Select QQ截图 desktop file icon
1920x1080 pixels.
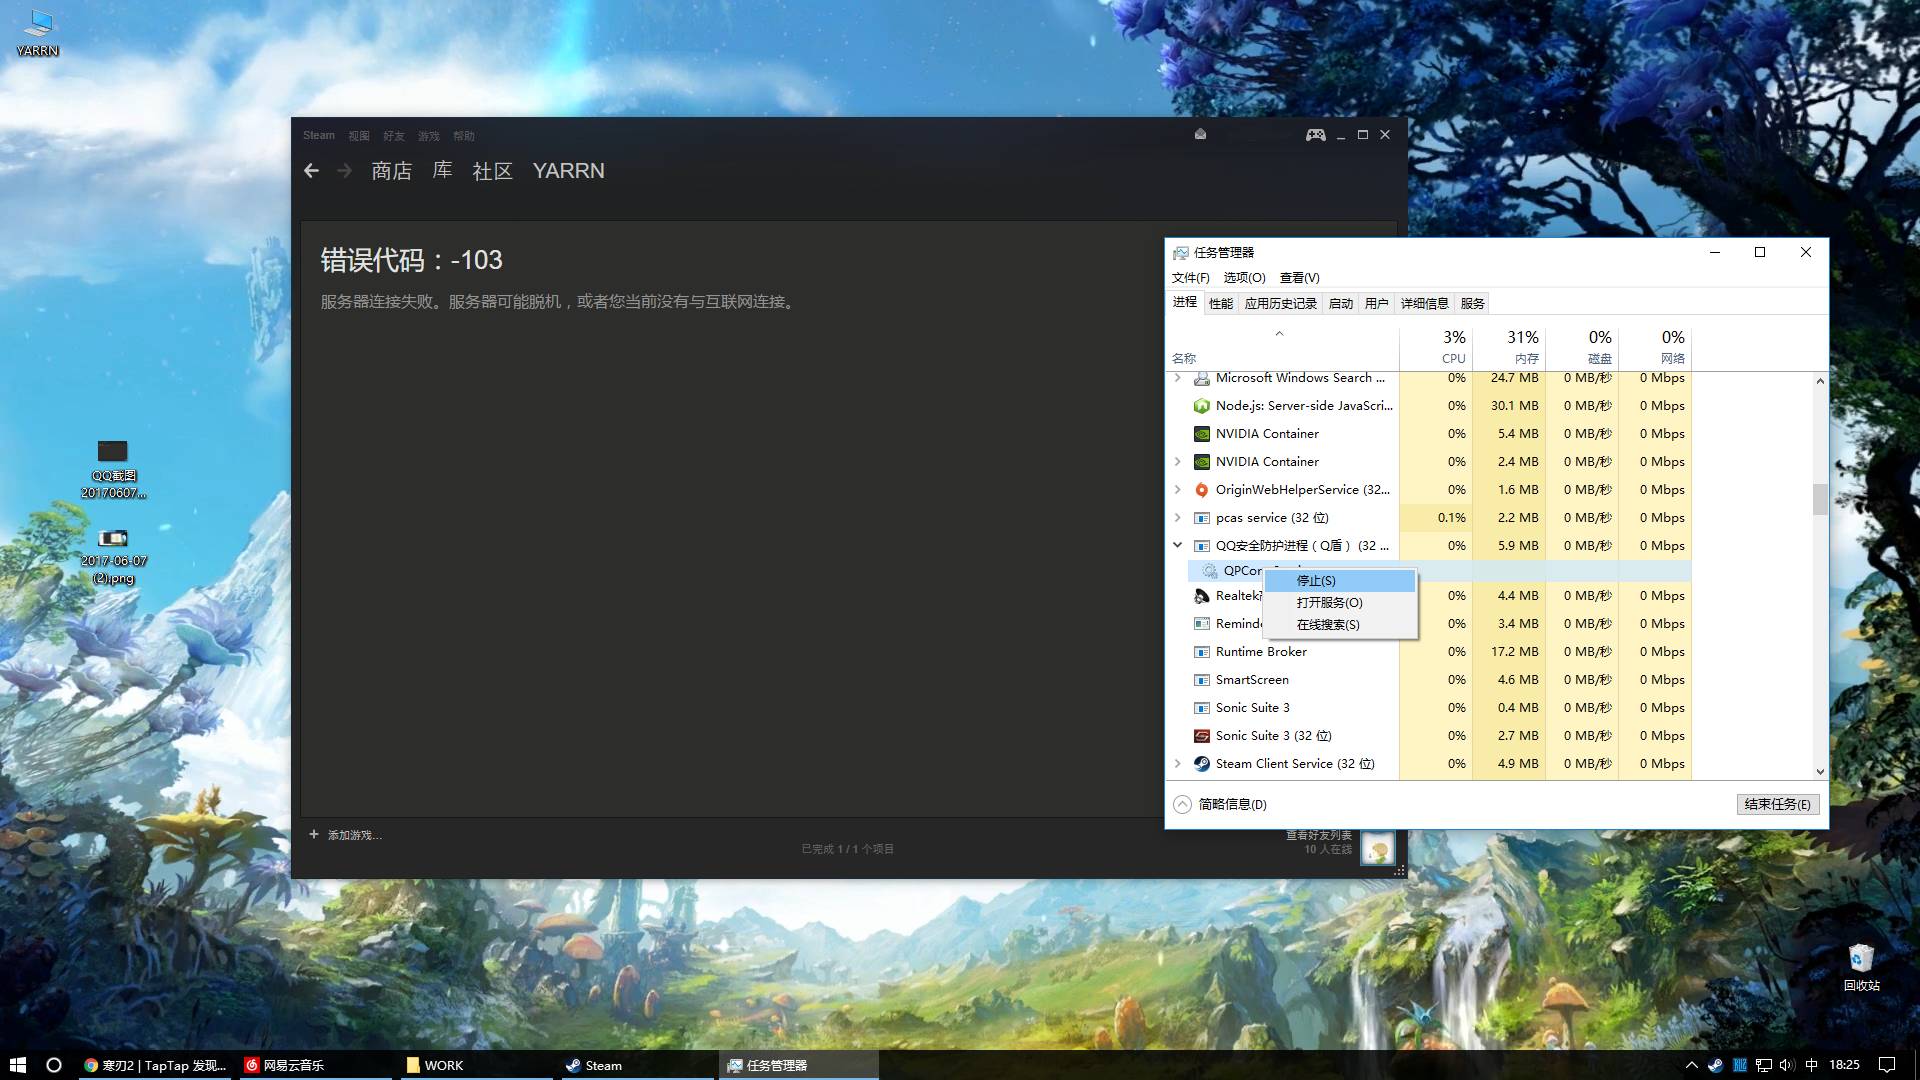113,469
